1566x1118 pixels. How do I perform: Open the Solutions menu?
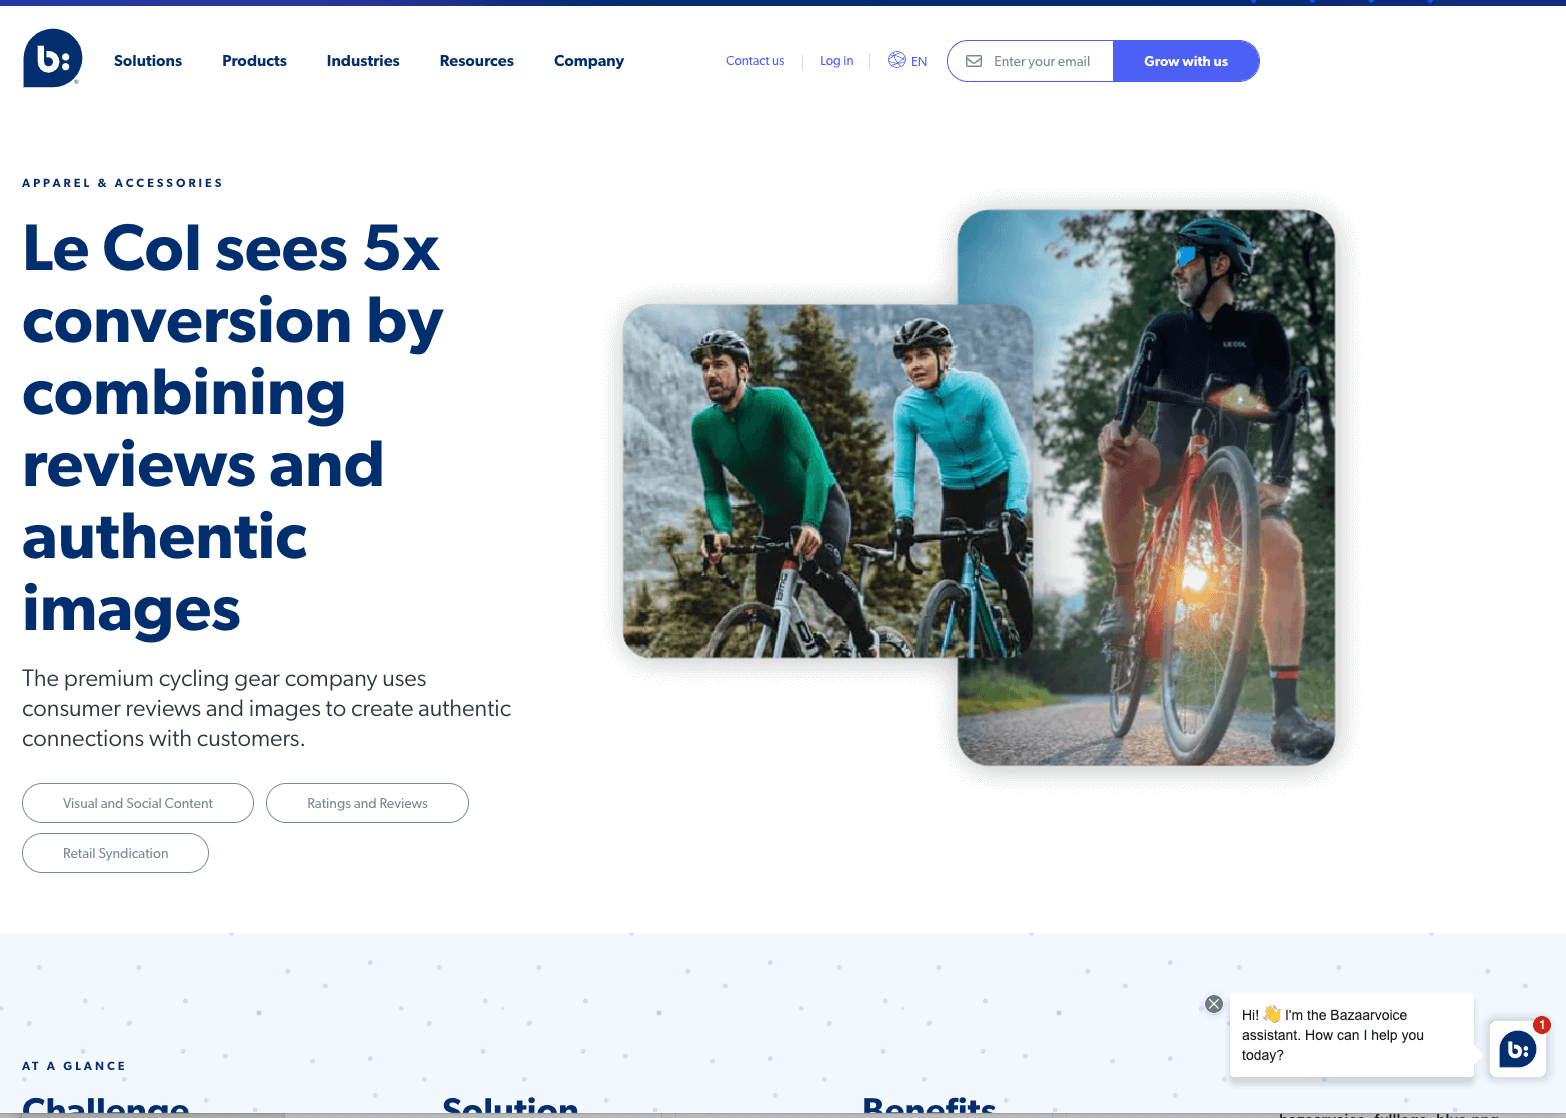(148, 61)
